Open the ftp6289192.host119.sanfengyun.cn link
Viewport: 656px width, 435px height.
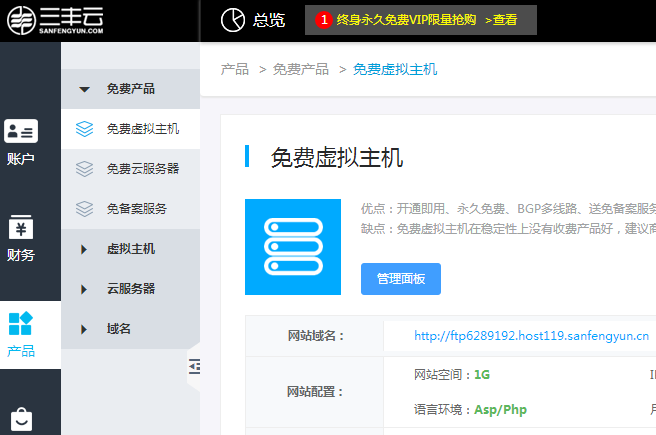[531, 335]
